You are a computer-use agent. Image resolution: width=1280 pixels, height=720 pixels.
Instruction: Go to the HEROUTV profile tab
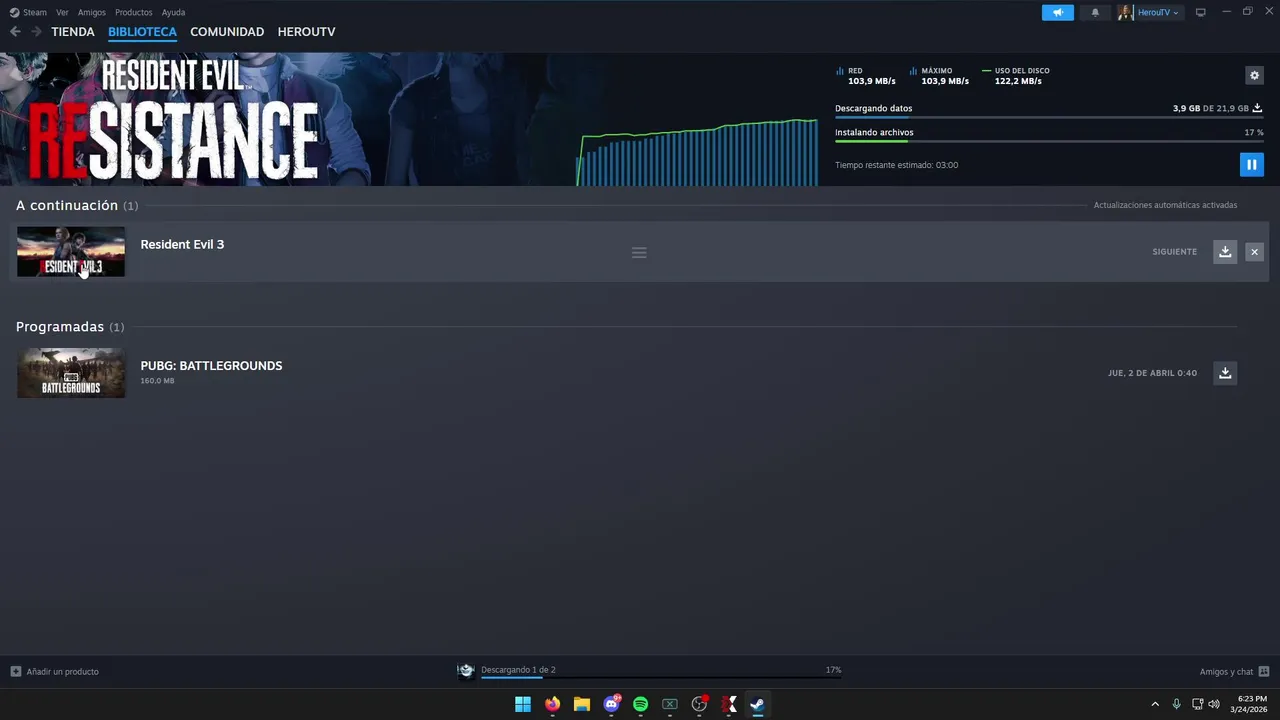306,32
